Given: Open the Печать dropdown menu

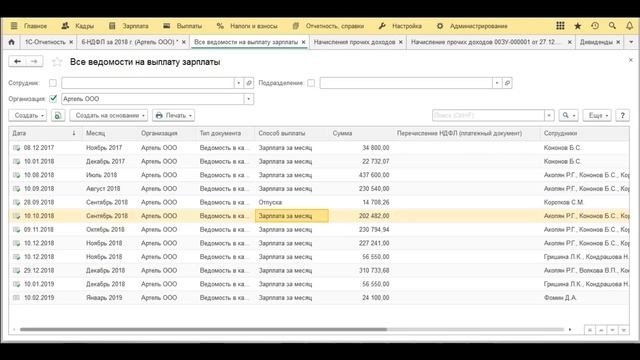Looking at the screenshot, I should pos(173,116).
